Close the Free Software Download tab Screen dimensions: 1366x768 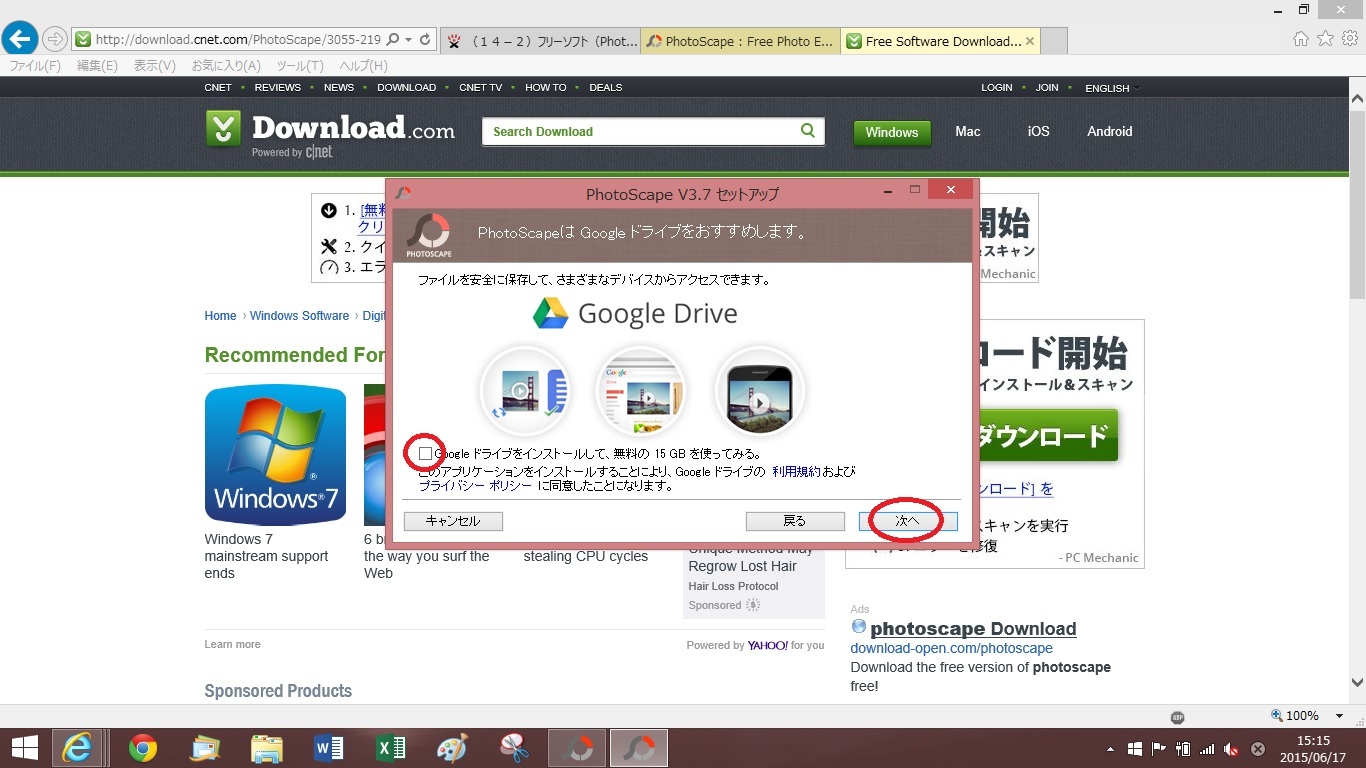click(x=1030, y=41)
